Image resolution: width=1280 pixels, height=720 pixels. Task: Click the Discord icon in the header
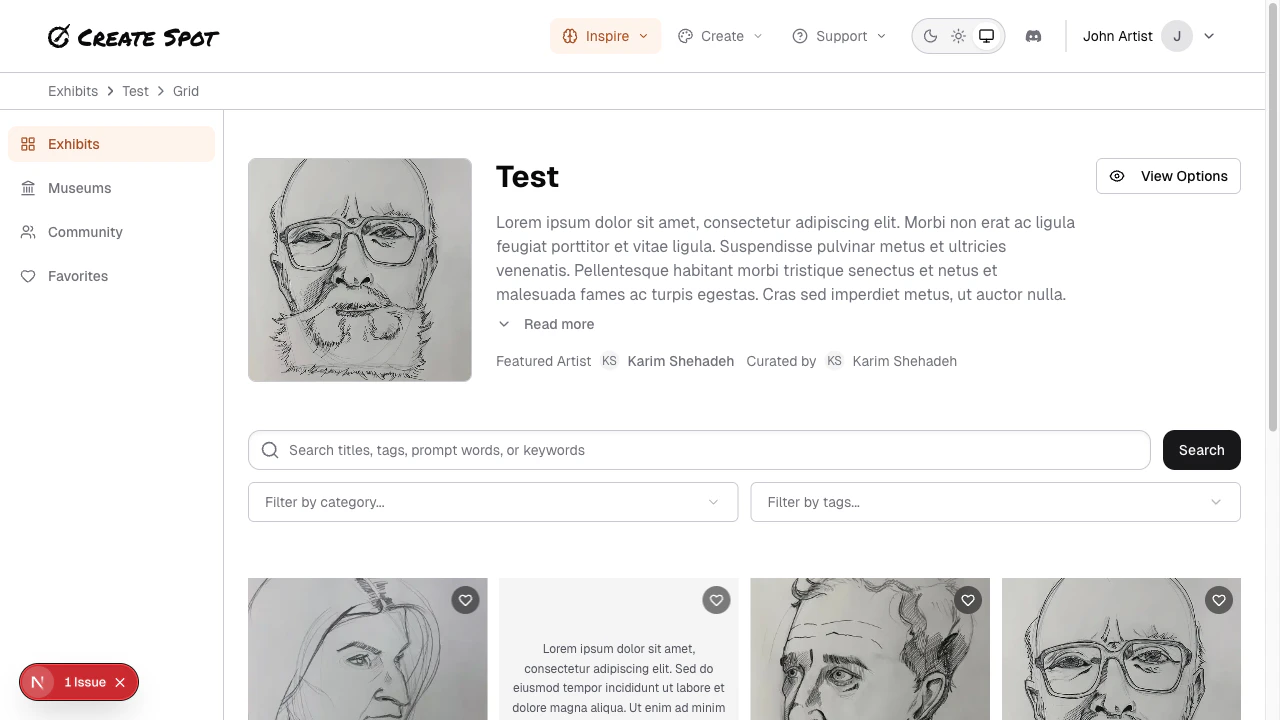click(1033, 36)
